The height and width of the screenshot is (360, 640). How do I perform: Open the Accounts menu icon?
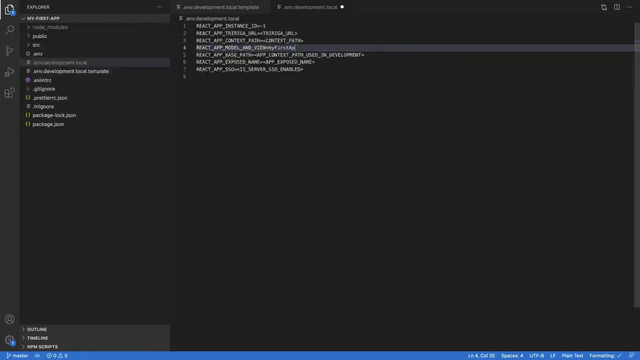coord(9,319)
